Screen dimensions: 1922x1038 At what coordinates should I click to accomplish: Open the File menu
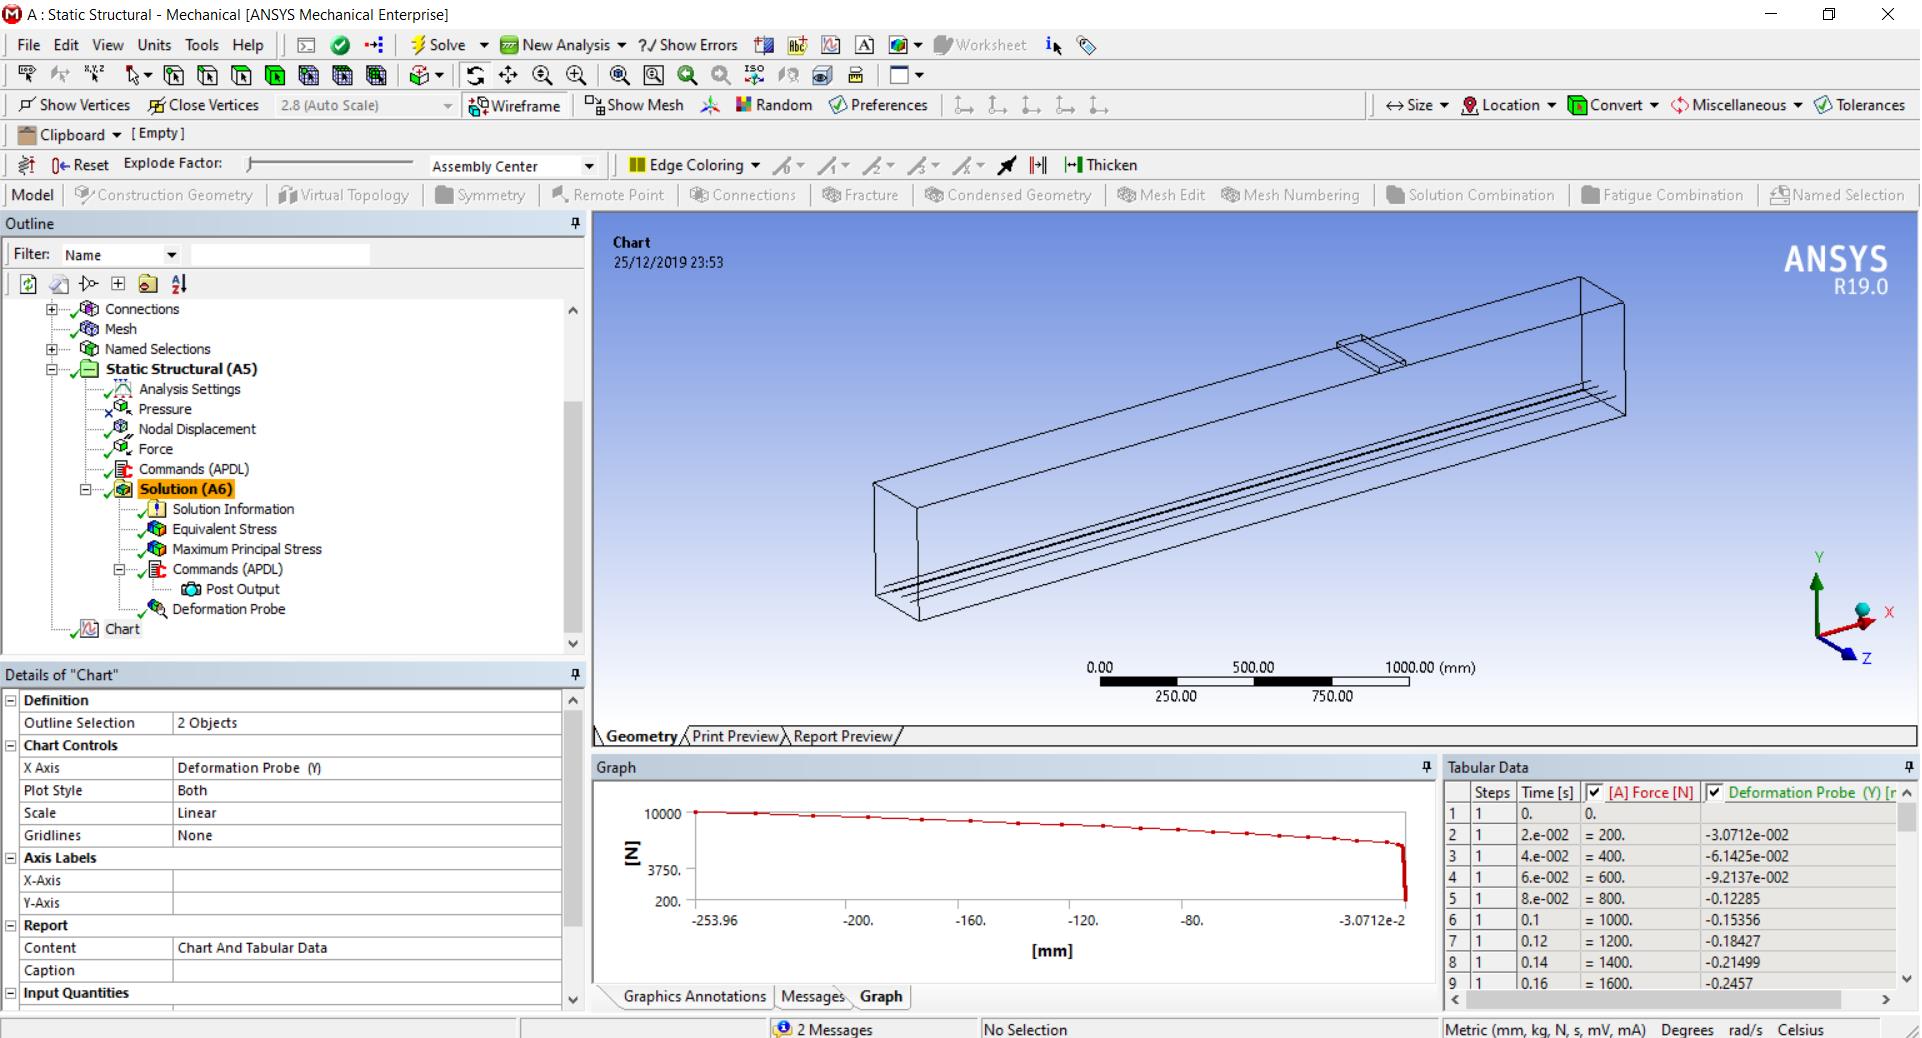[x=29, y=45]
